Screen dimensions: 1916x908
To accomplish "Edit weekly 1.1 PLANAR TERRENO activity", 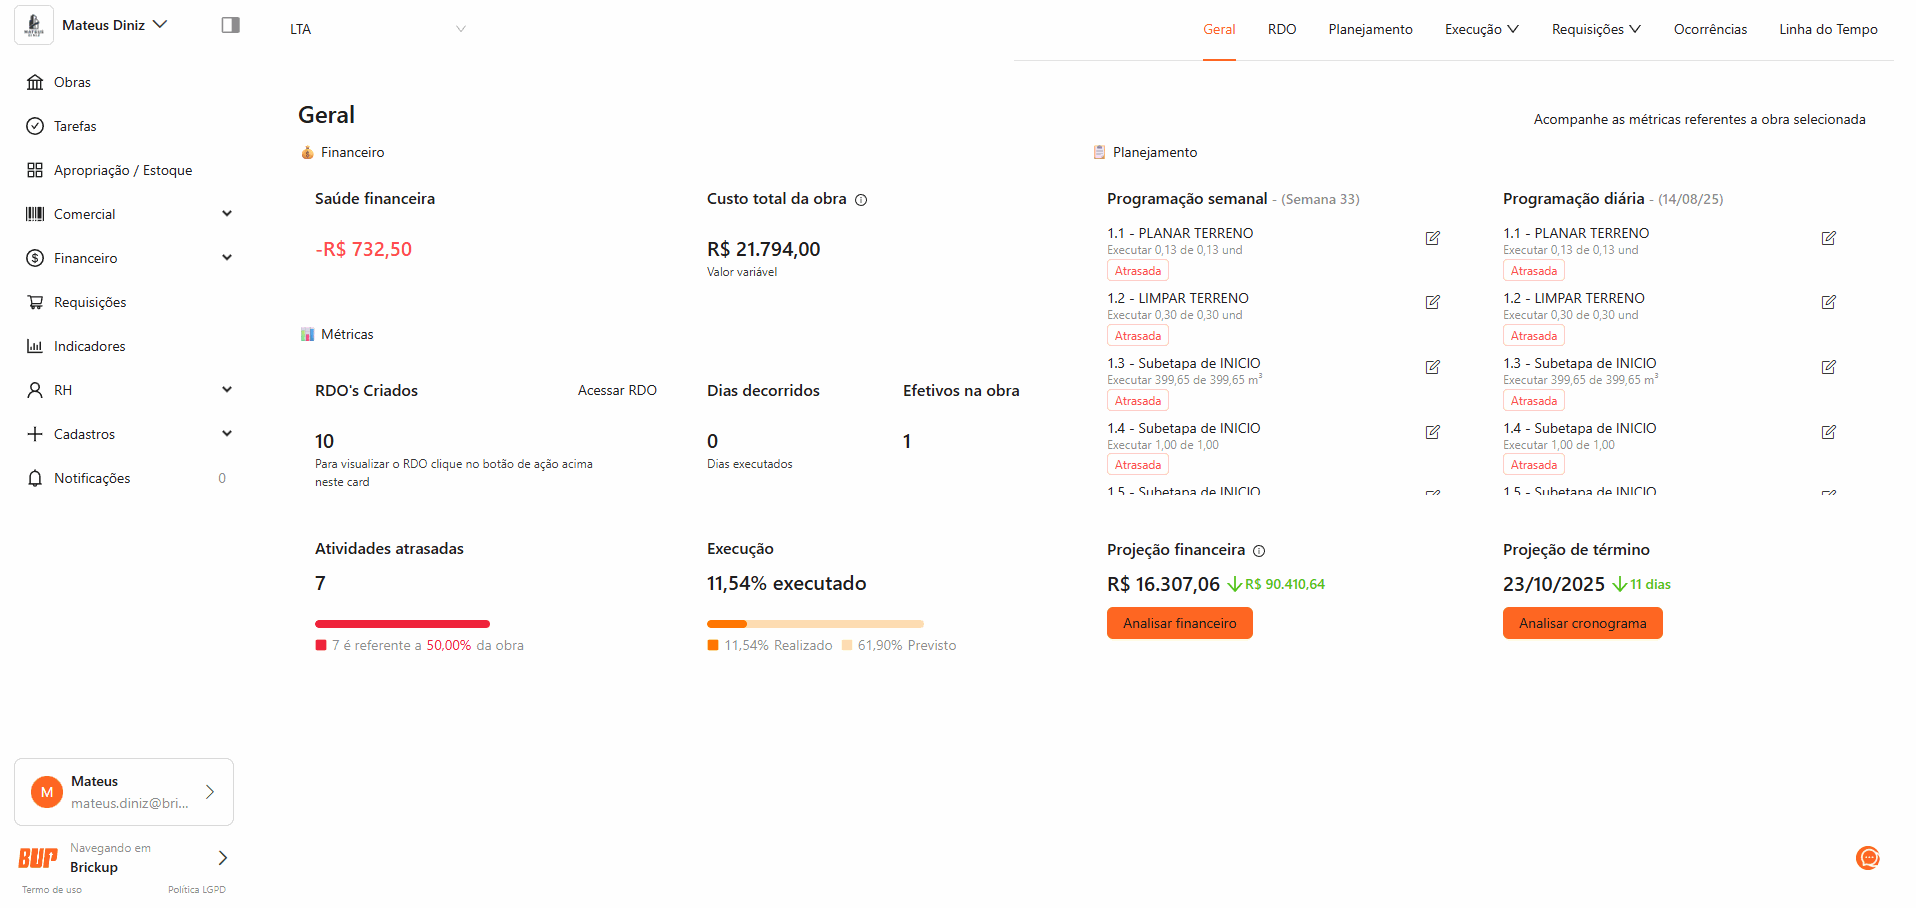I will pyautogui.click(x=1432, y=238).
